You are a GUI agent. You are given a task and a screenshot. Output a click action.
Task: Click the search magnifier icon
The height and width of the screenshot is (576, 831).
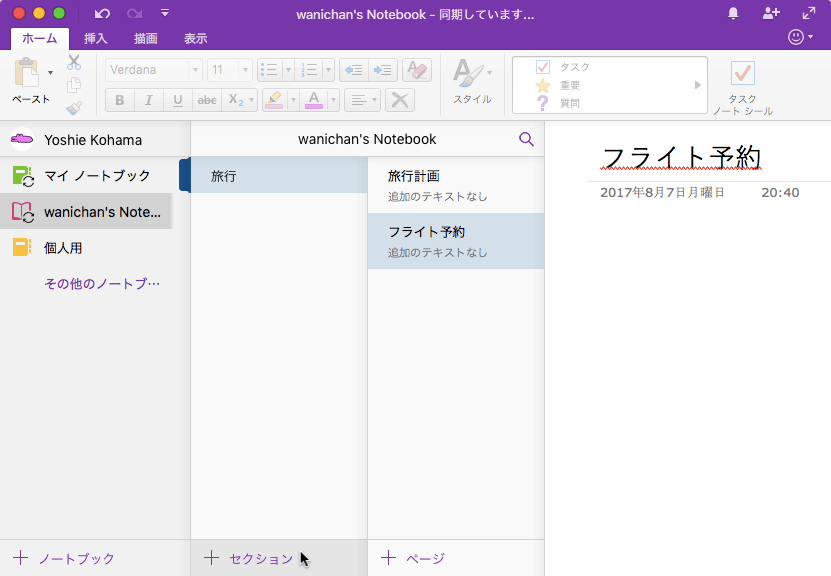tap(526, 139)
